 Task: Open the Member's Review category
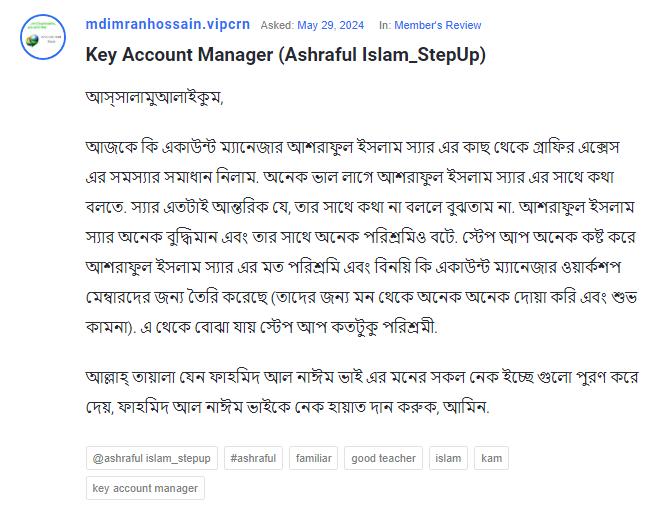444,25
